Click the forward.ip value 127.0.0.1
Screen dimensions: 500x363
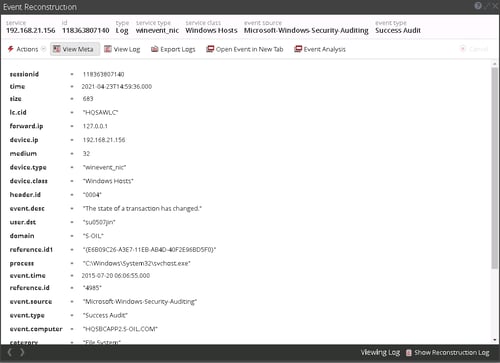click(x=95, y=126)
